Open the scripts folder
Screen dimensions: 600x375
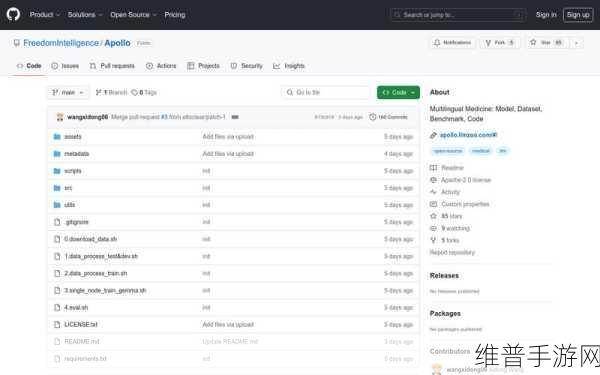[x=73, y=171]
